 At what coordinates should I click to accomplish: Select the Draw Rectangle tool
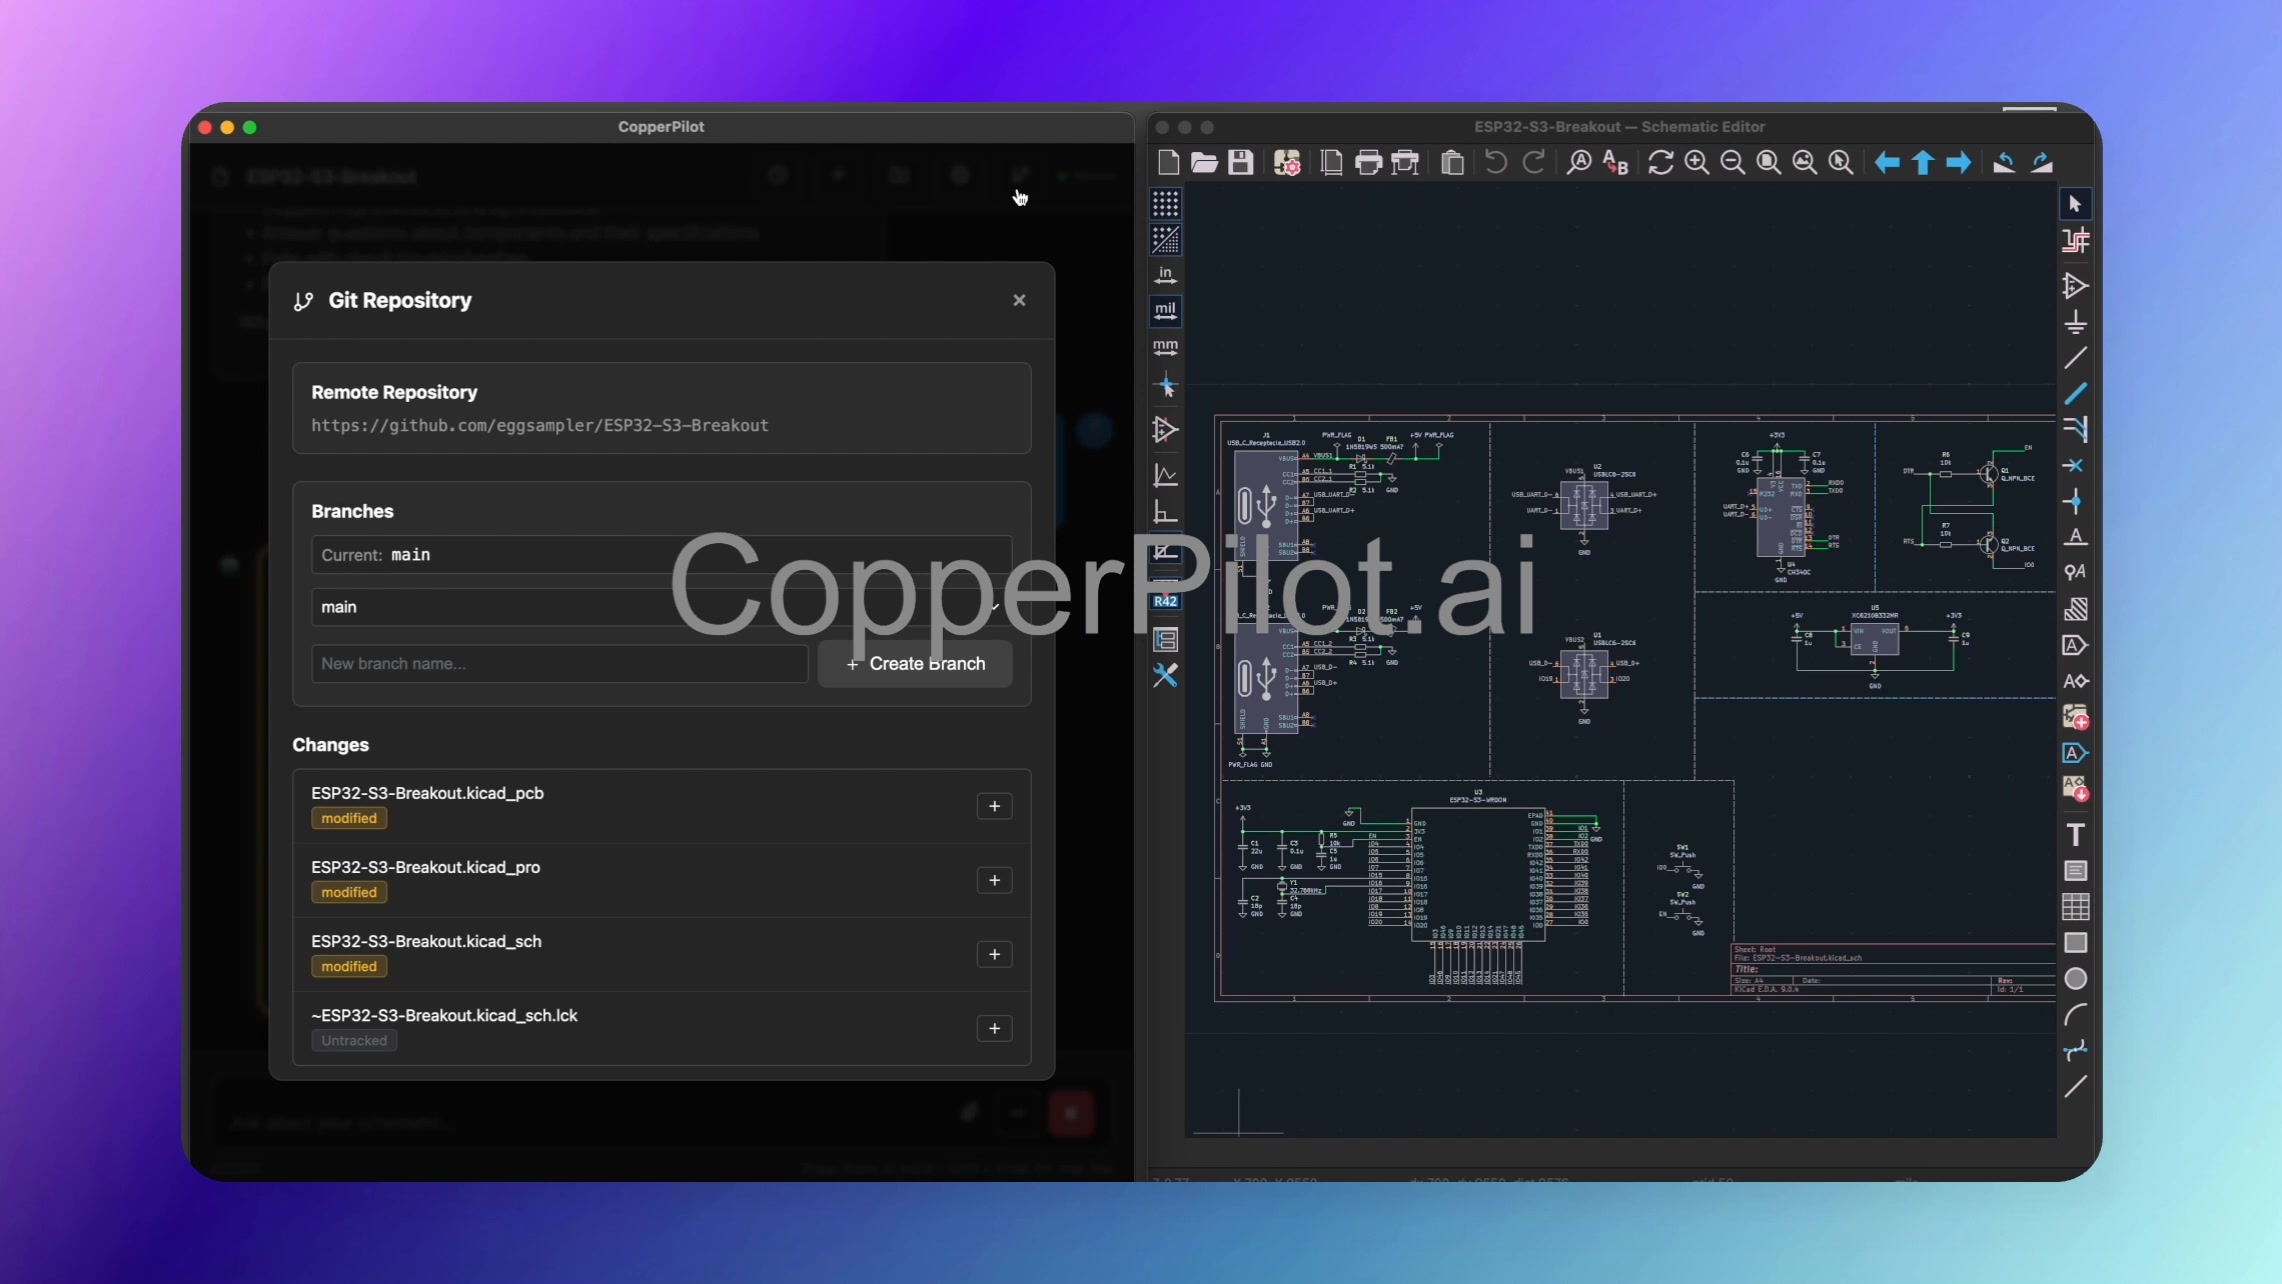(2075, 943)
